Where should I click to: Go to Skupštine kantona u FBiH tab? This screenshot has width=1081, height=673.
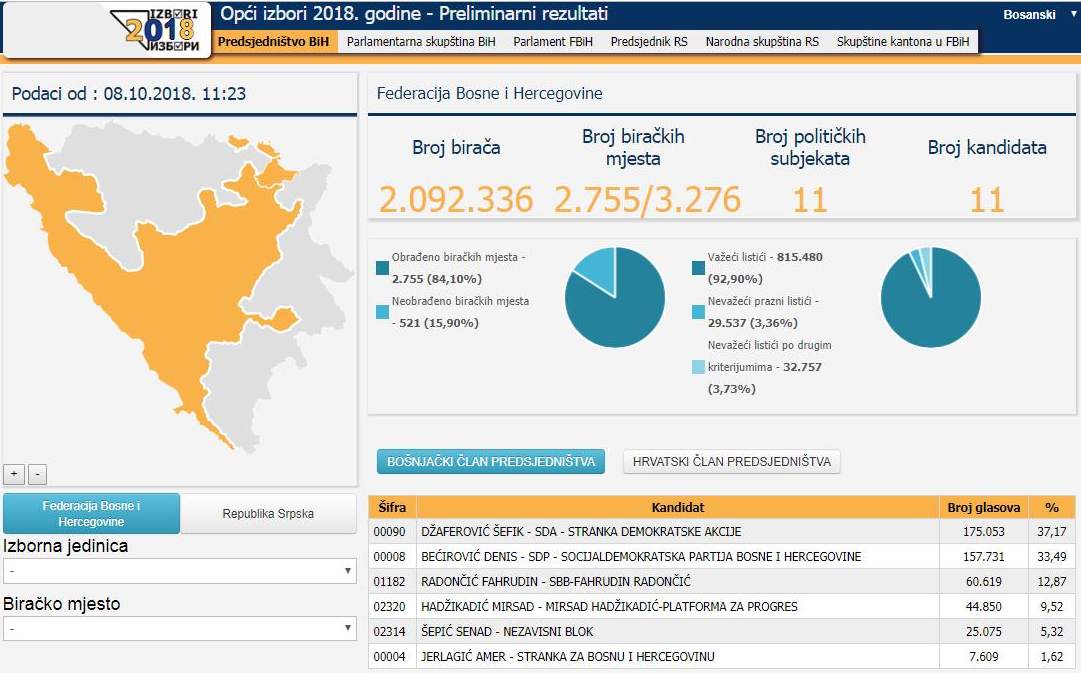tap(902, 42)
